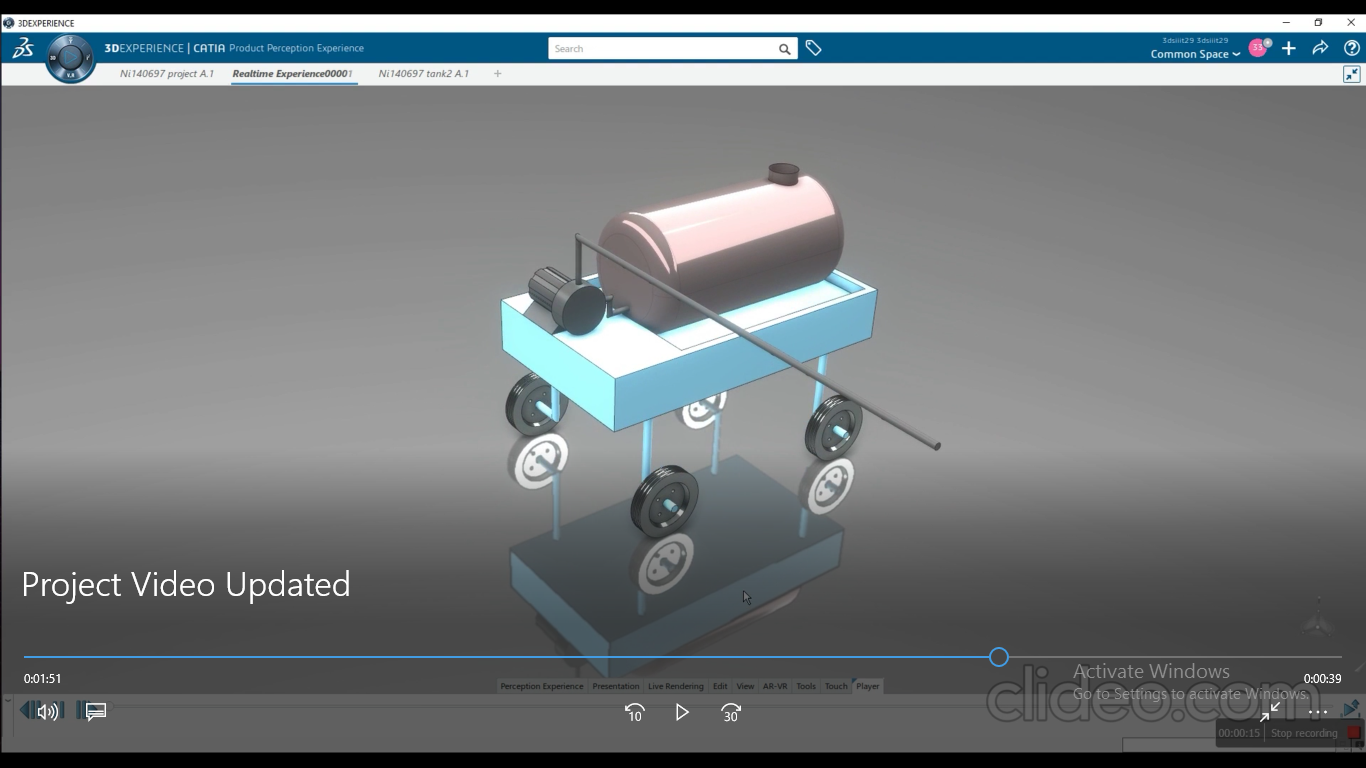Image resolution: width=1366 pixels, height=768 pixels.
Task: Click in the Search input field
Action: pyautogui.click(x=662, y=48)
